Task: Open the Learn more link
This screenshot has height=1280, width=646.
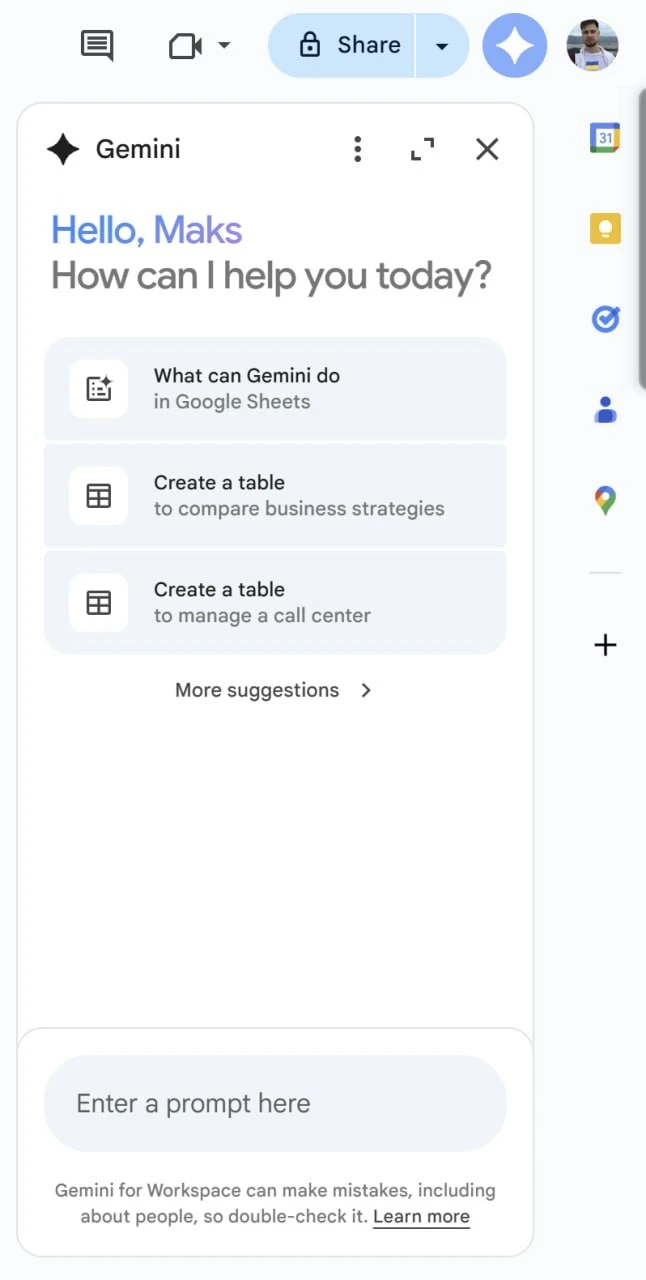Action: (421, 1217)
